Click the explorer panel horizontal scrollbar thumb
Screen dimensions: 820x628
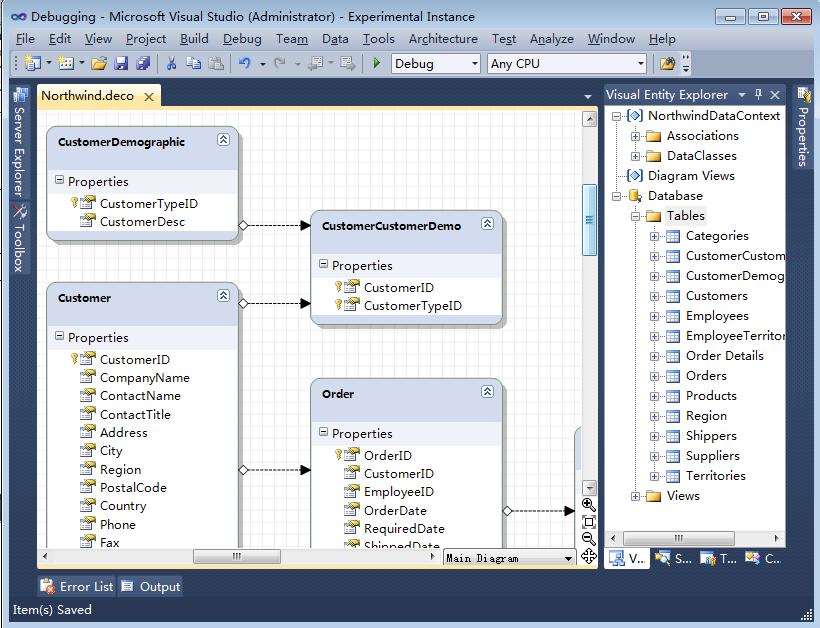679,538
